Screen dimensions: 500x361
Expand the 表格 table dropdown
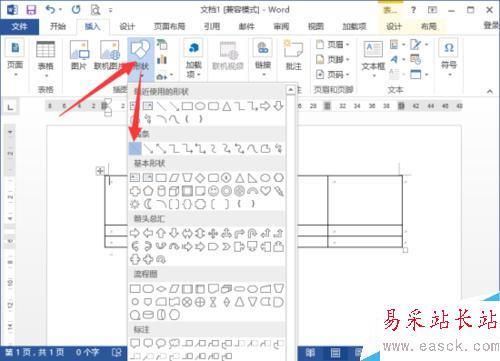(x=46, y=75)
